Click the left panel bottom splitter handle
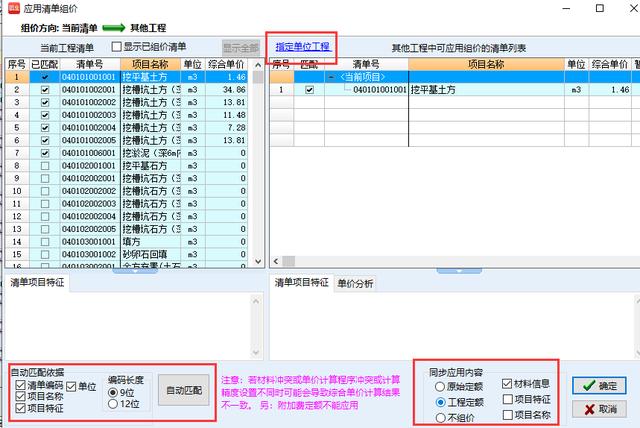The height and width of the screenshot is (428, 640). pos(133,269)
